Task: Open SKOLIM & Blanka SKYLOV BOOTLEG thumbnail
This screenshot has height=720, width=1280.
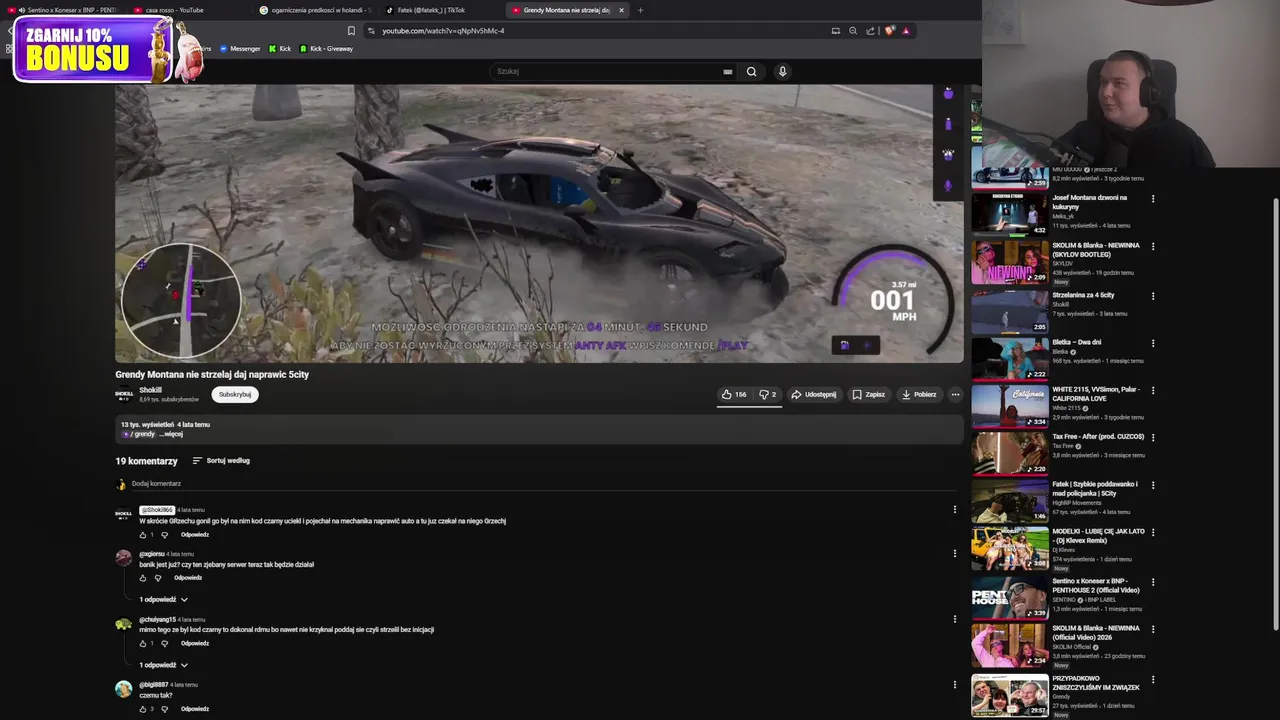Action: 1010,261
